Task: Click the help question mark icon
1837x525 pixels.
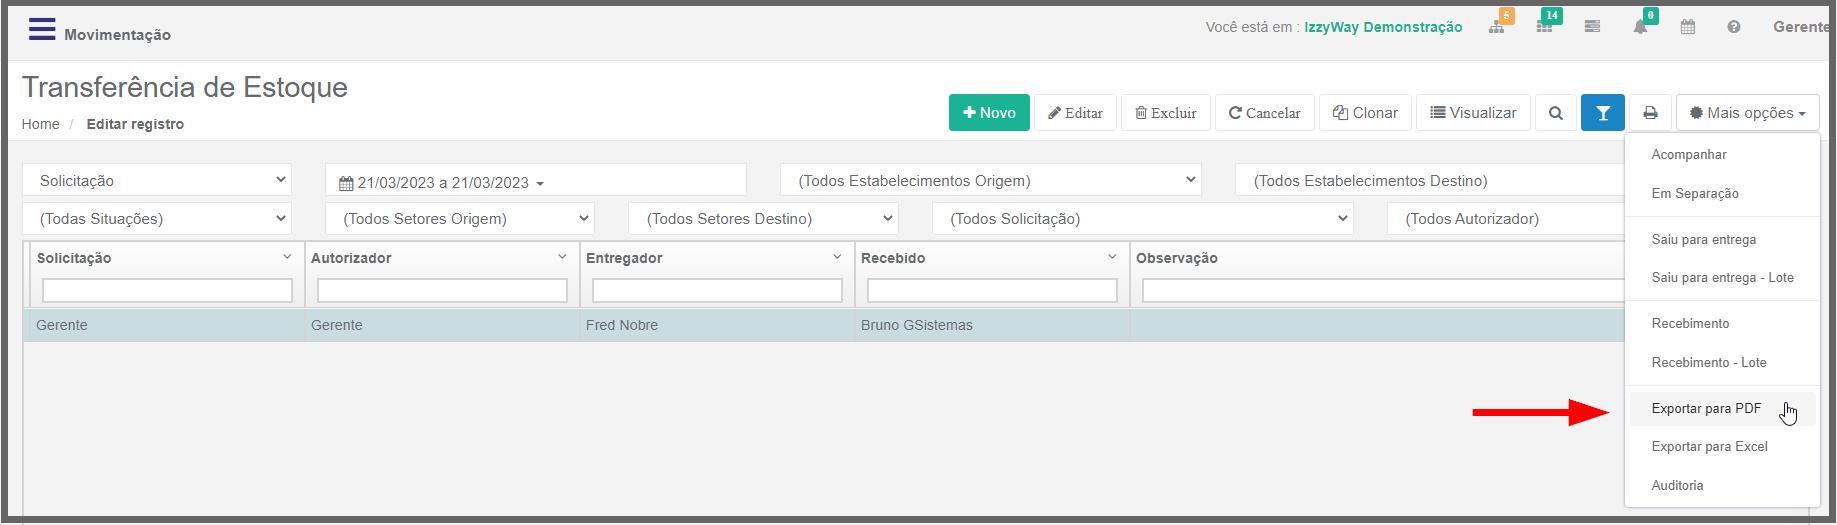Action: point(1734,27)
